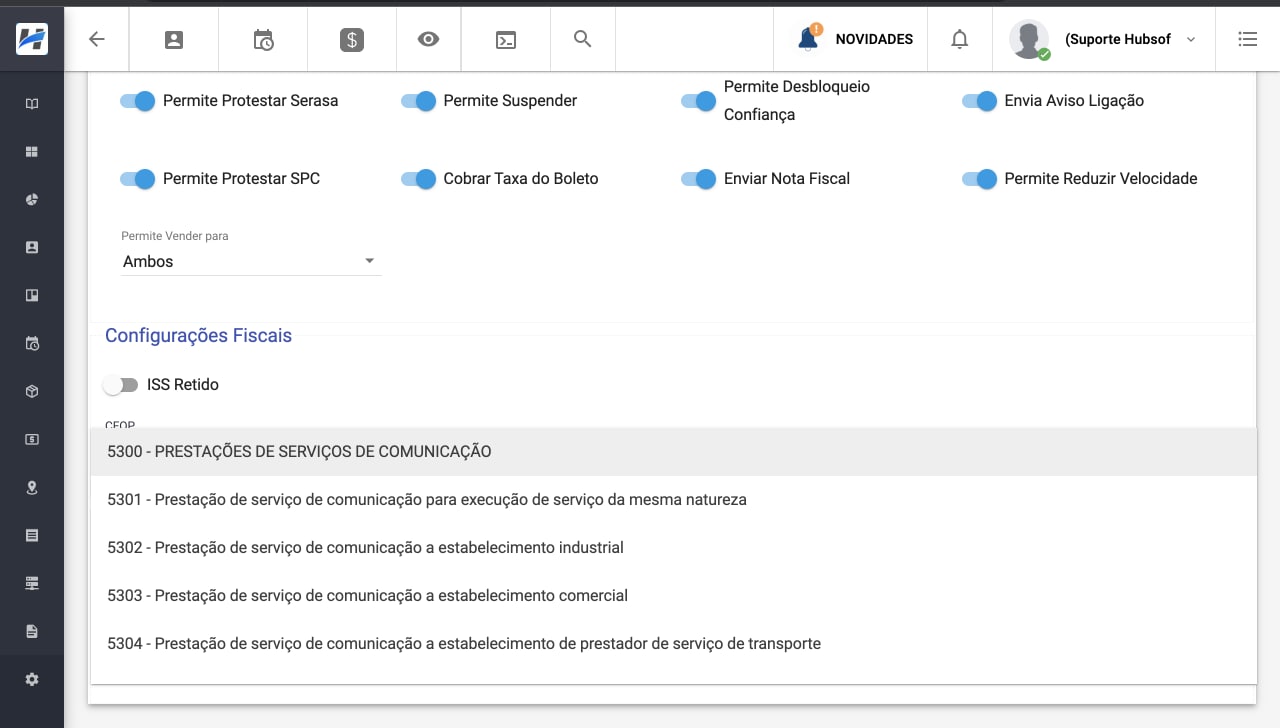This screenshot has height=728, width=1280.
Task: Open the board layout icon in sidebar
Action: 32,295
